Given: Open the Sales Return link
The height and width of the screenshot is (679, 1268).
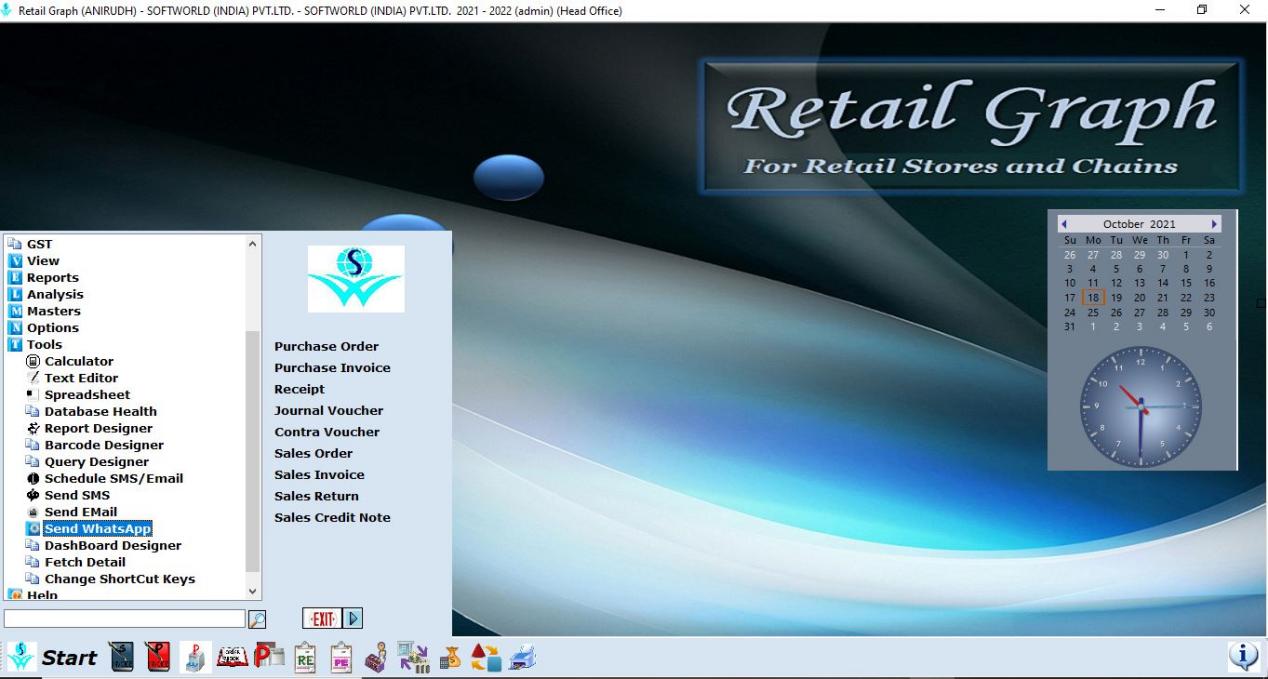Looking at the screenshot, I should click(x=317, y=496).
